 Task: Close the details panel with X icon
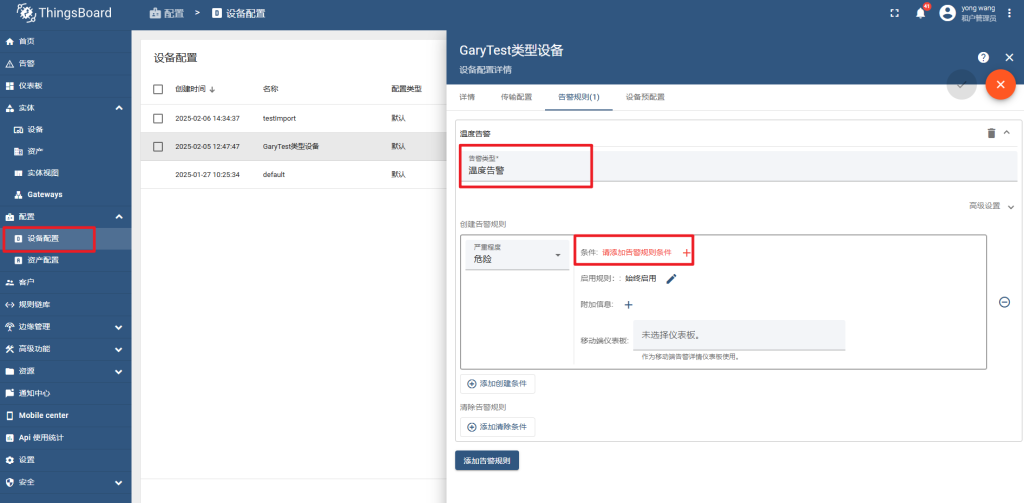(x=1009, y=57)
